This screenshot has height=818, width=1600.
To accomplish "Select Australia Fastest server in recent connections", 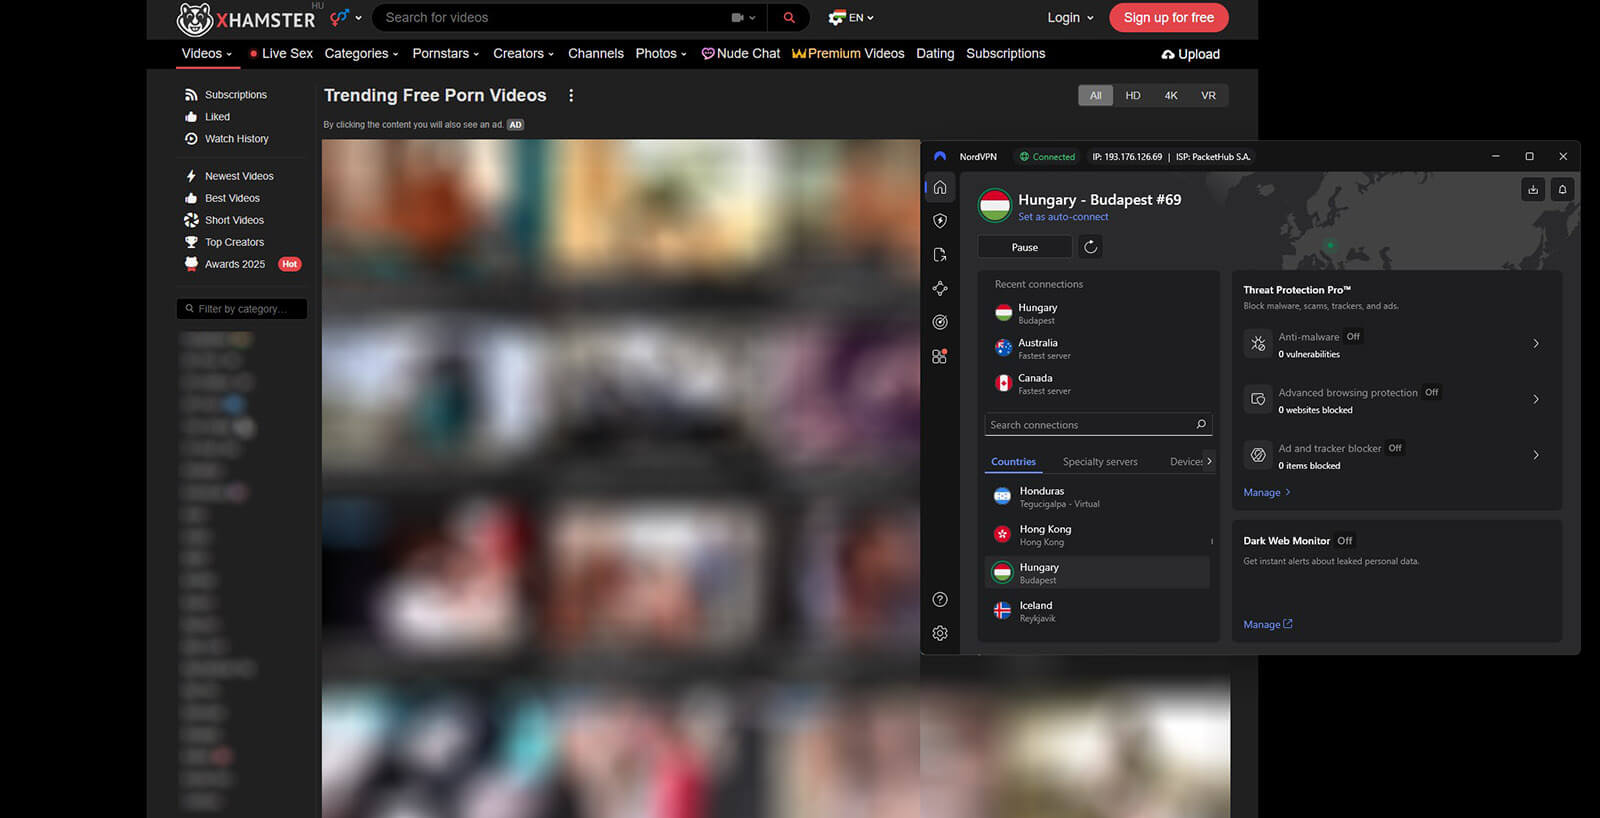I will coord(1097,348).
